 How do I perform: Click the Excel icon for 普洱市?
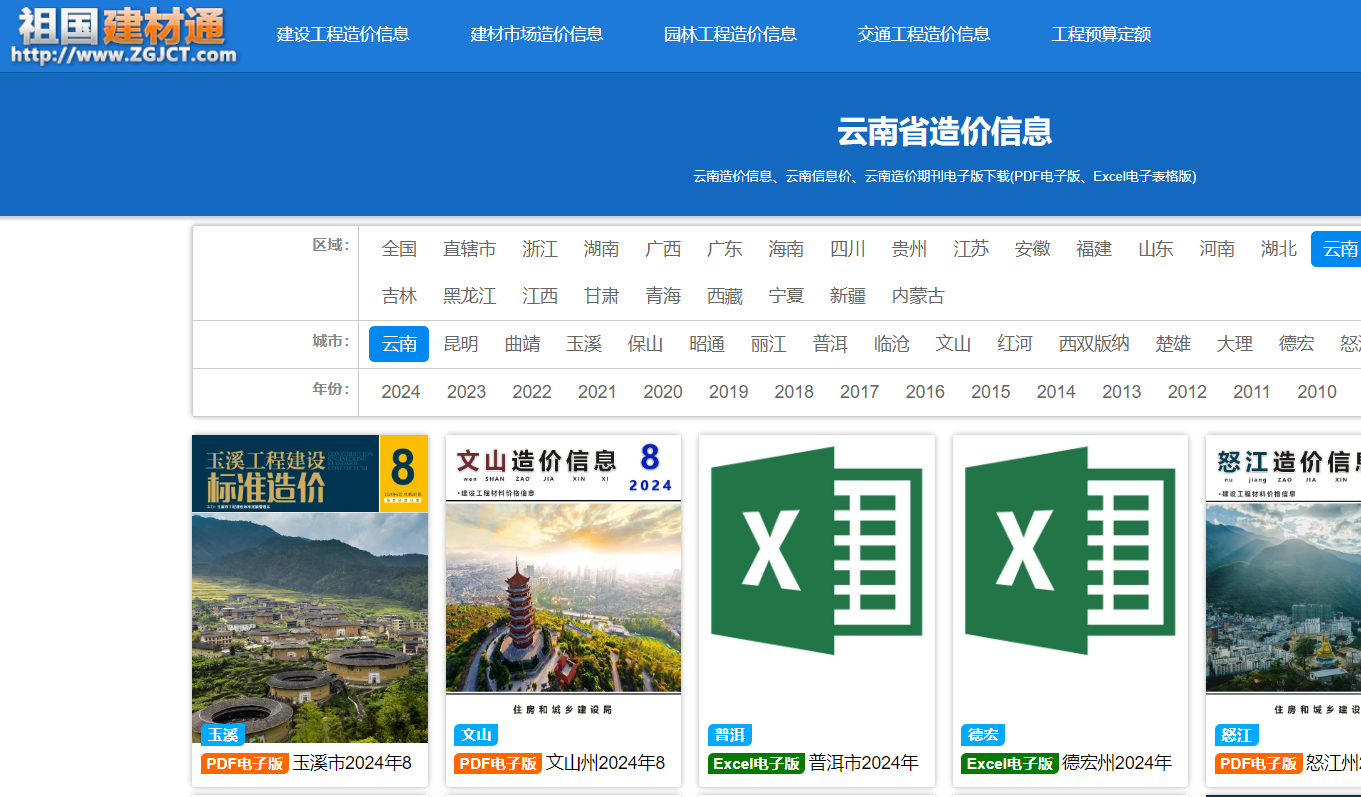817,551
